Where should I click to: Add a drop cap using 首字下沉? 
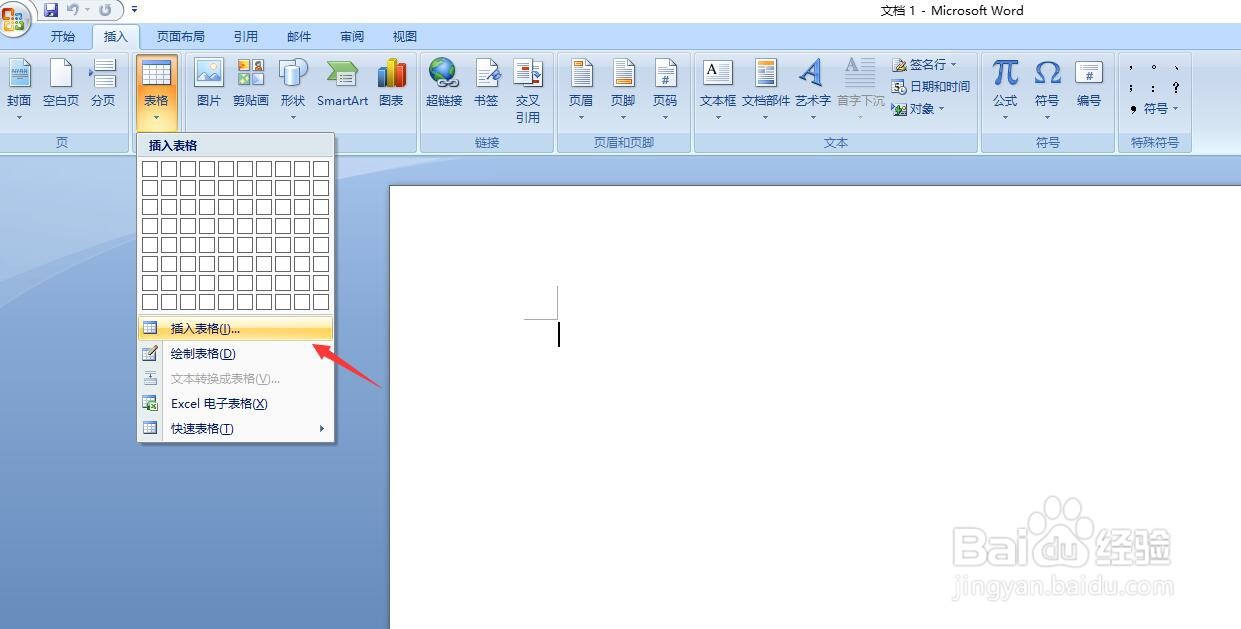(859, 85)
